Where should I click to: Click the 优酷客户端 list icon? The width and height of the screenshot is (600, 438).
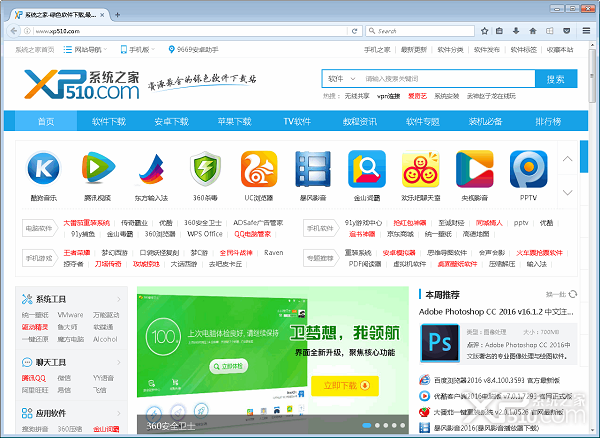[x=424, y=396]
